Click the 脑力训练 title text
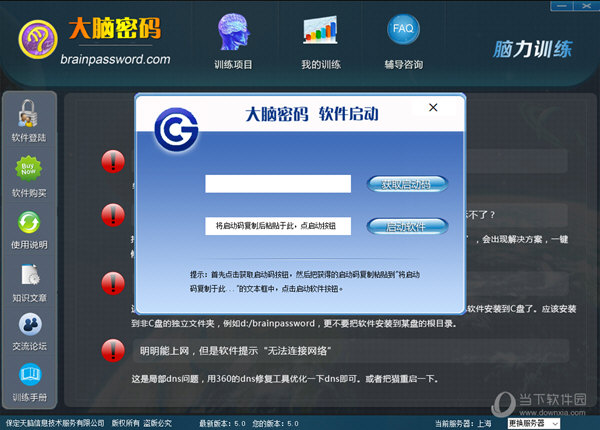 [x=533, y=49]
